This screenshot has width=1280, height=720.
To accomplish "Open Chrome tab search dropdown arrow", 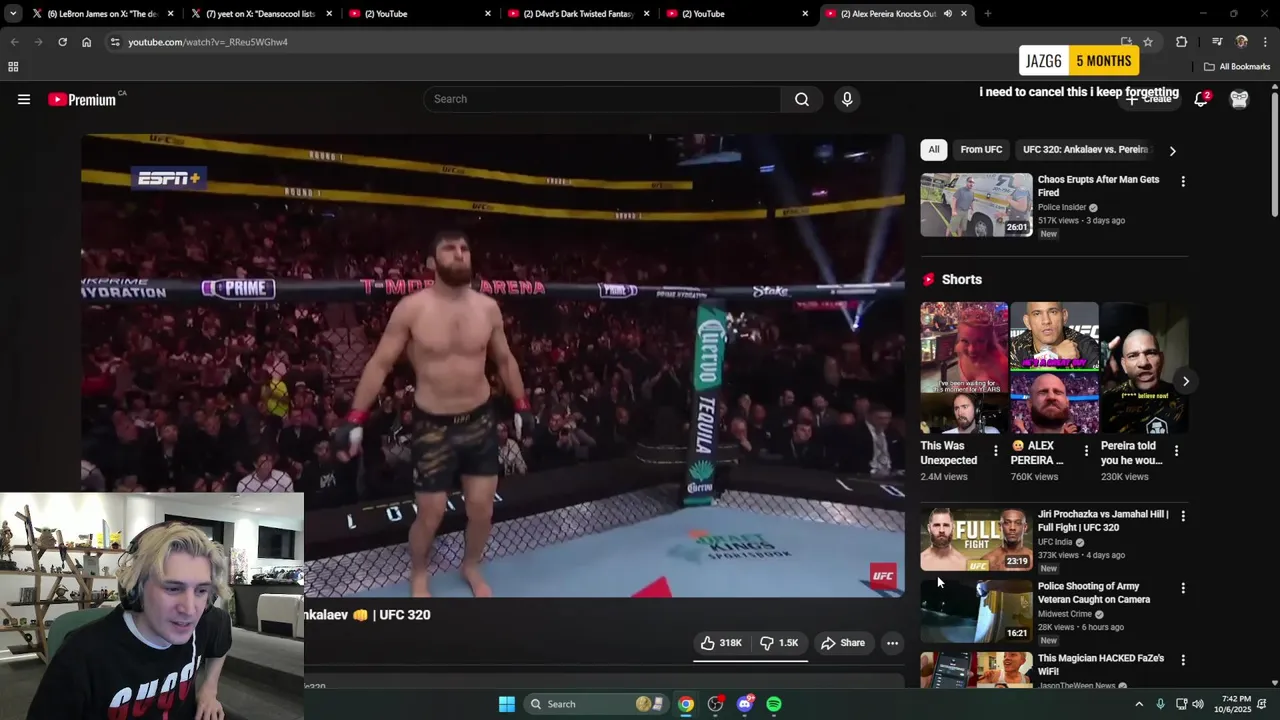I will point(13,14).
